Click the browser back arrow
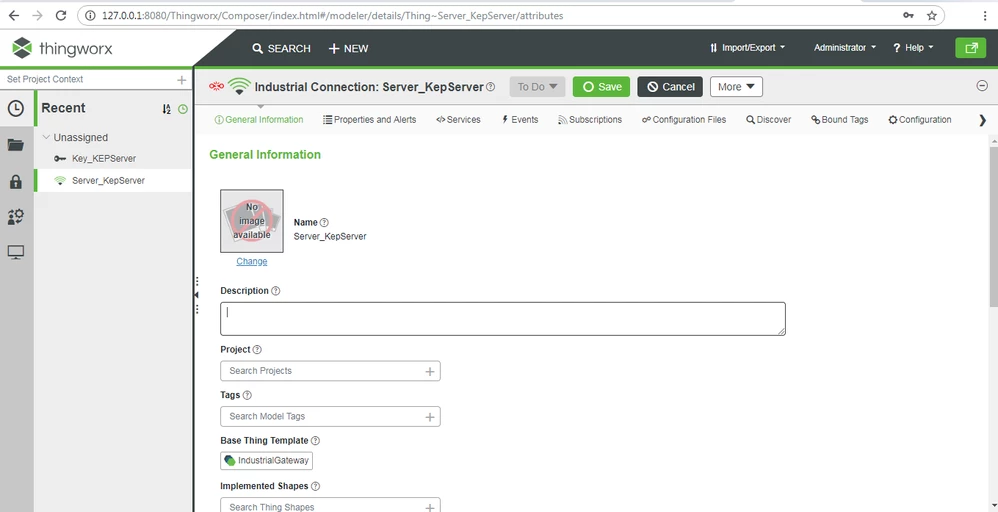Screen dimensions: 998x512 (13, 15)
